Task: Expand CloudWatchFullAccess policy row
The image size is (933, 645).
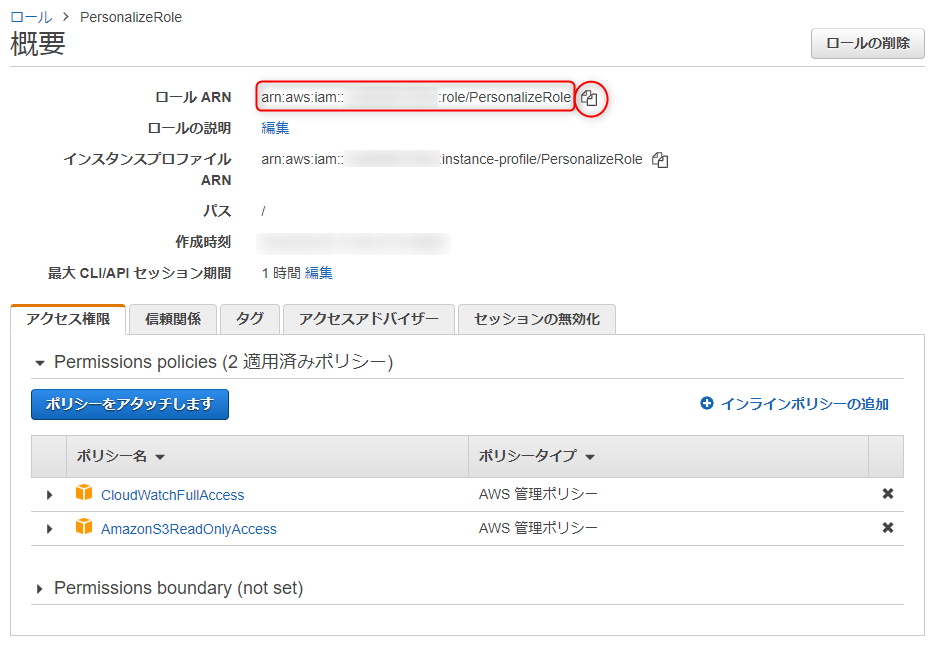Action: (x=49, y=495)
